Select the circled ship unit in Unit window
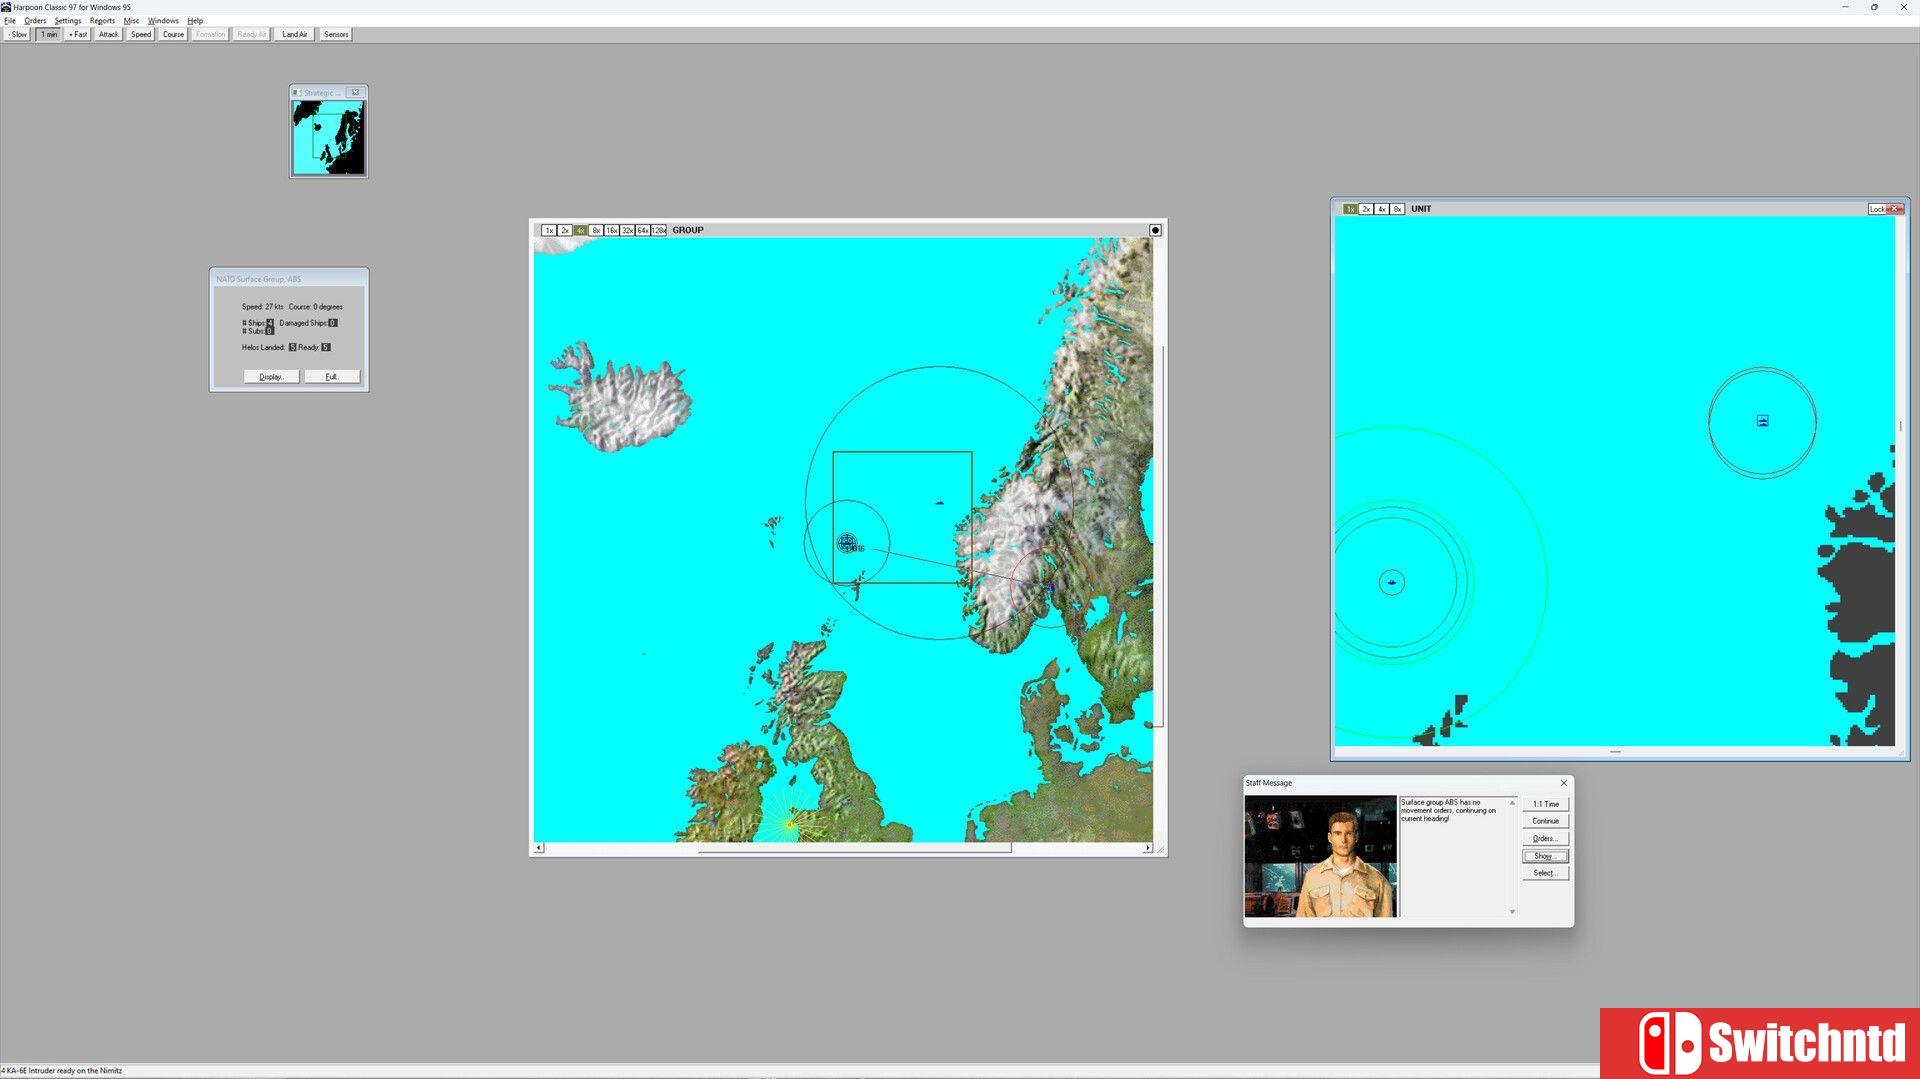 coord(1392,582)
